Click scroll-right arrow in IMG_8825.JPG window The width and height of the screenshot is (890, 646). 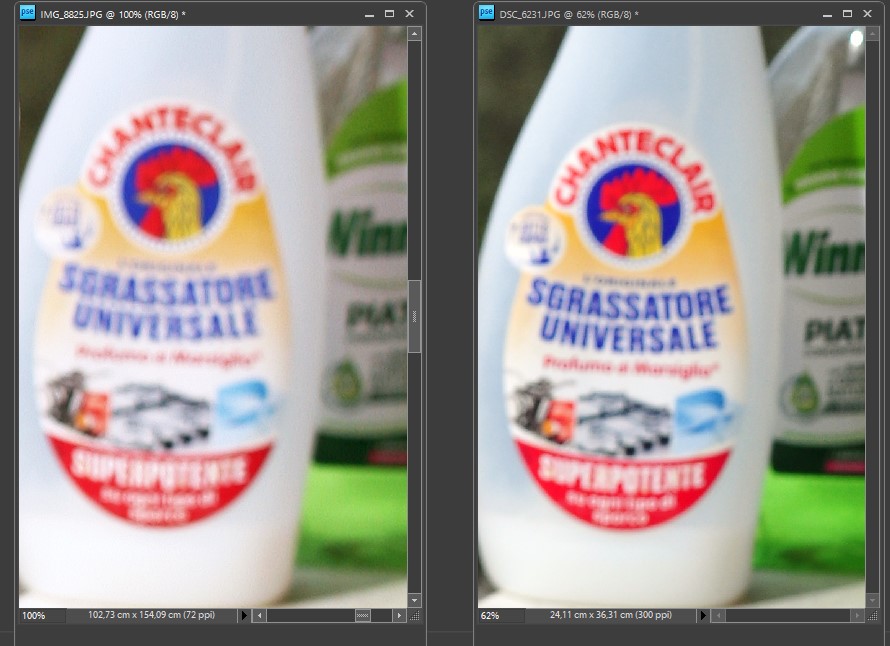tap(399, 615)
